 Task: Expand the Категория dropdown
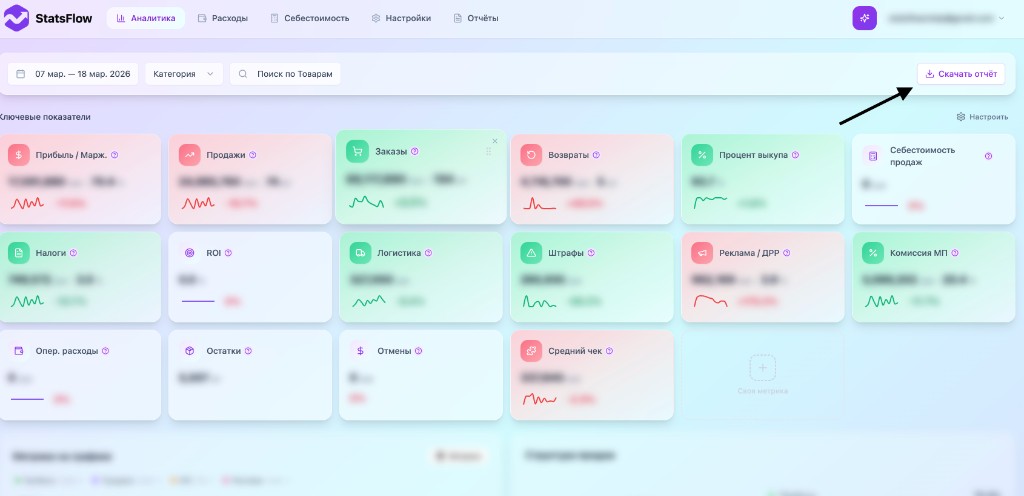[x=184, y=74]
